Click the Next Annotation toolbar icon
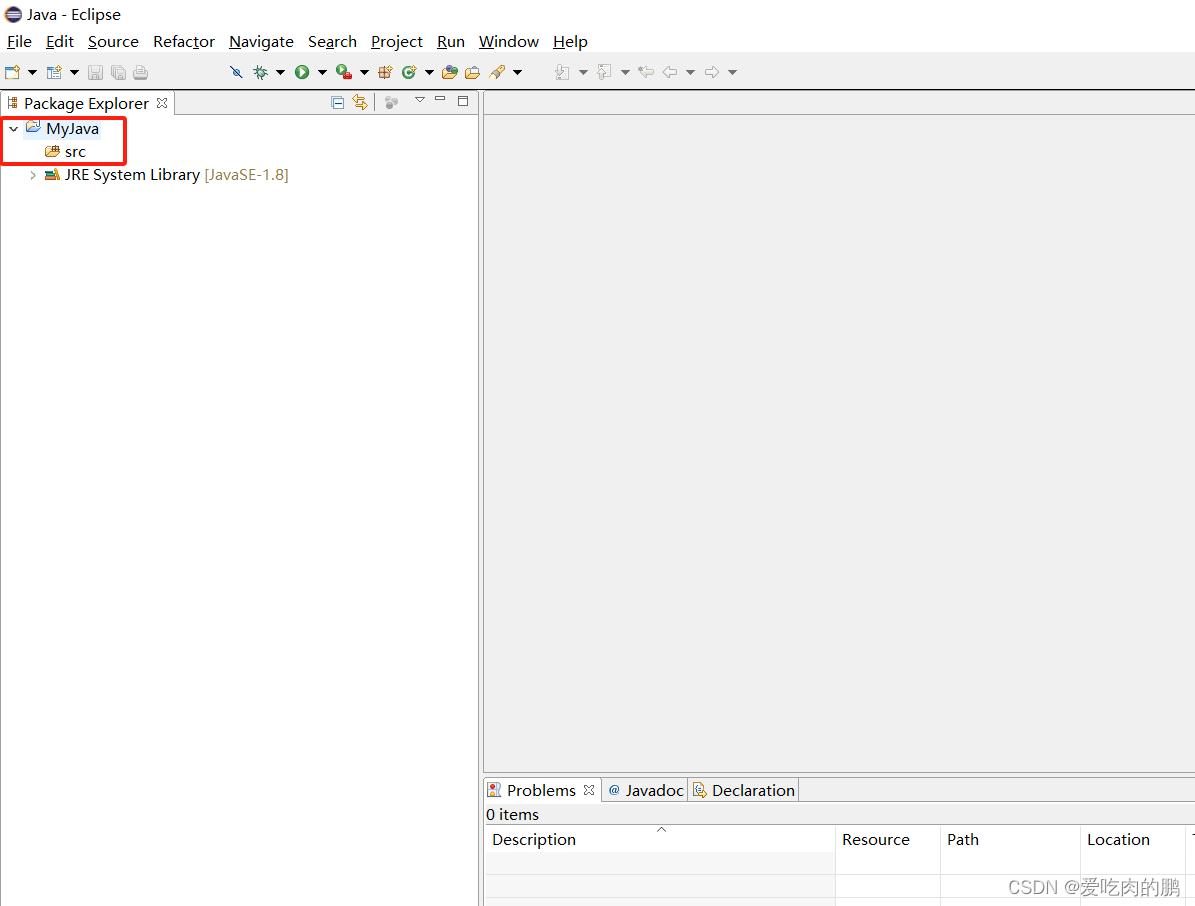Image resolution: width=1195 pixels, height=906 pixels. (562, 72)
